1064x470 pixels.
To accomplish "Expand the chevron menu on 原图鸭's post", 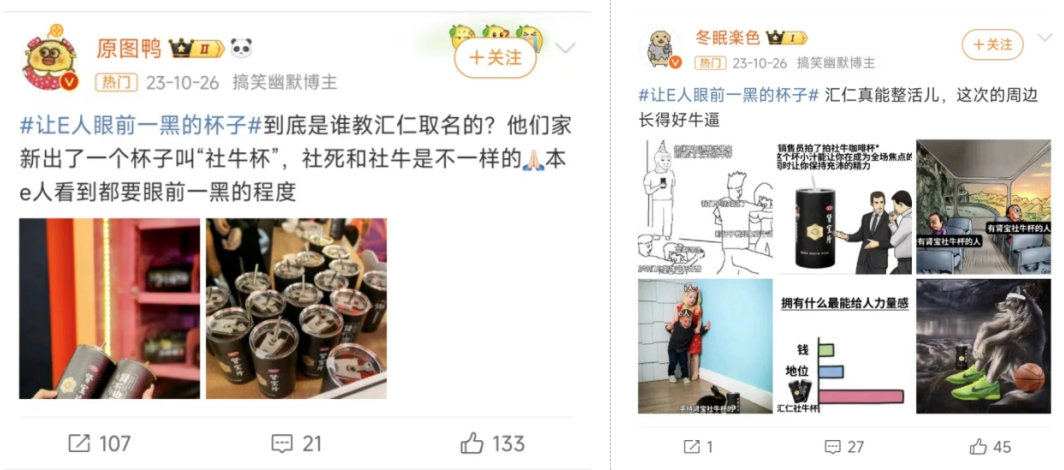I will tap(565, 47).
